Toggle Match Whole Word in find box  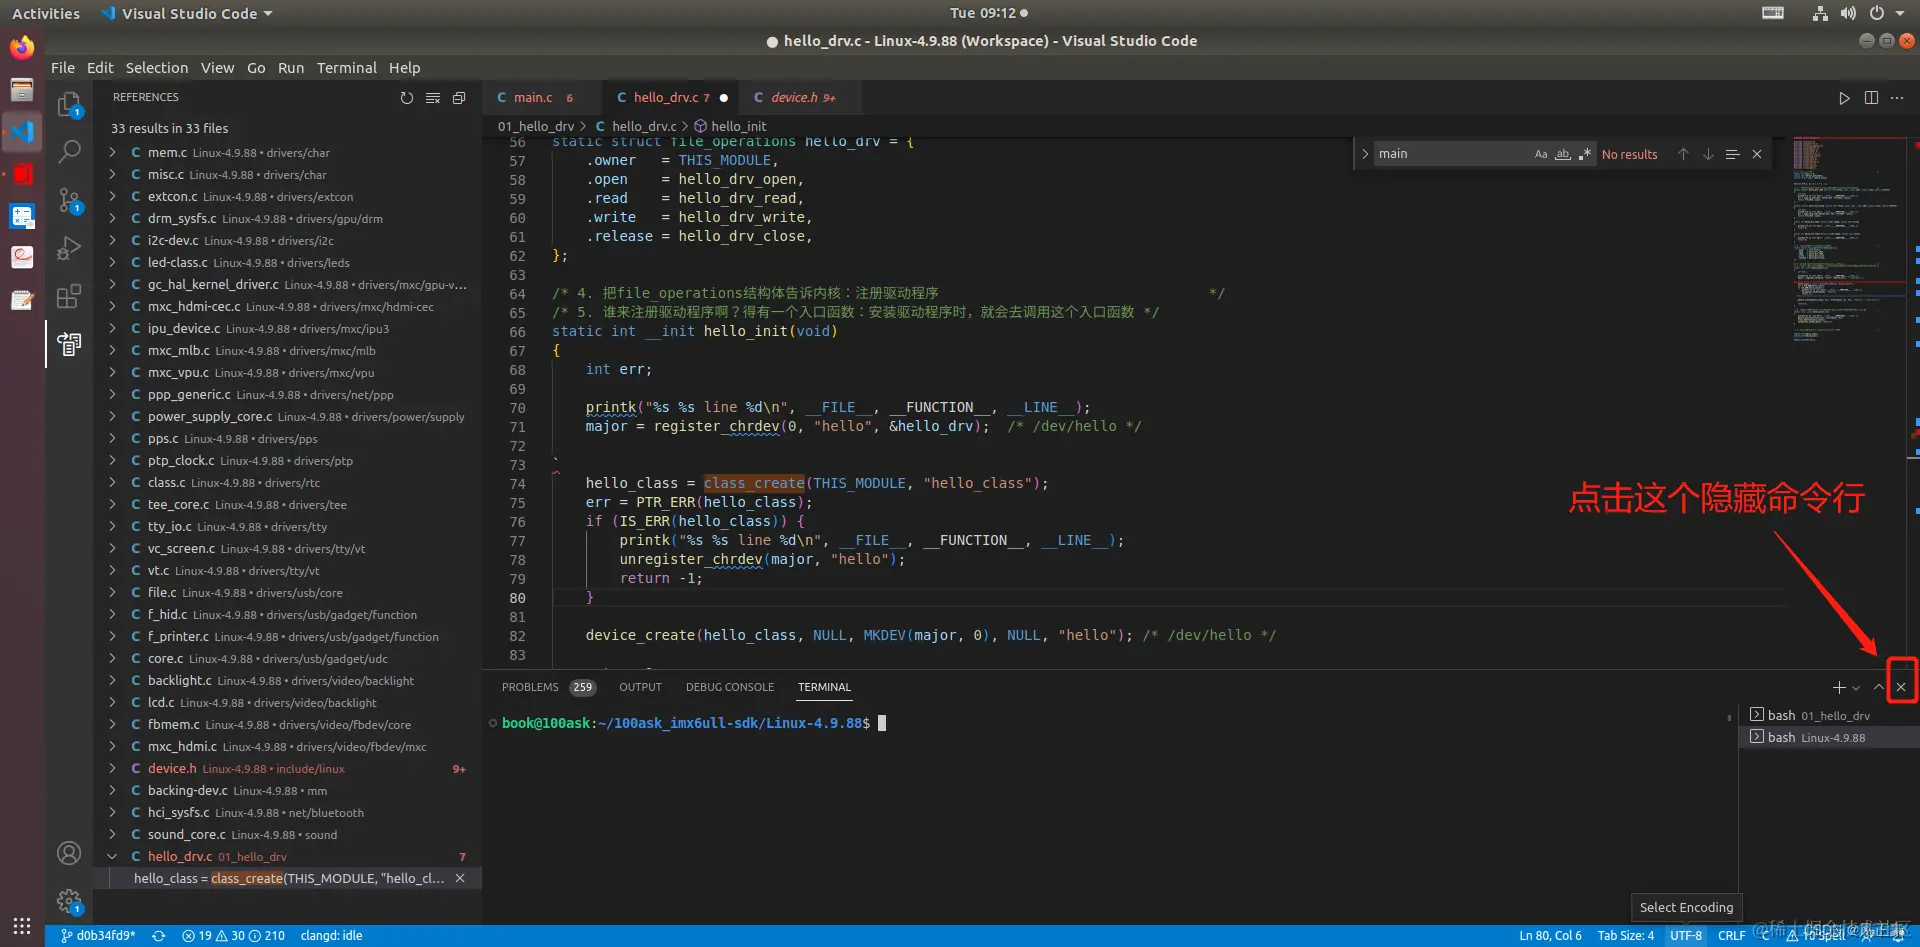coord(1562,154)
